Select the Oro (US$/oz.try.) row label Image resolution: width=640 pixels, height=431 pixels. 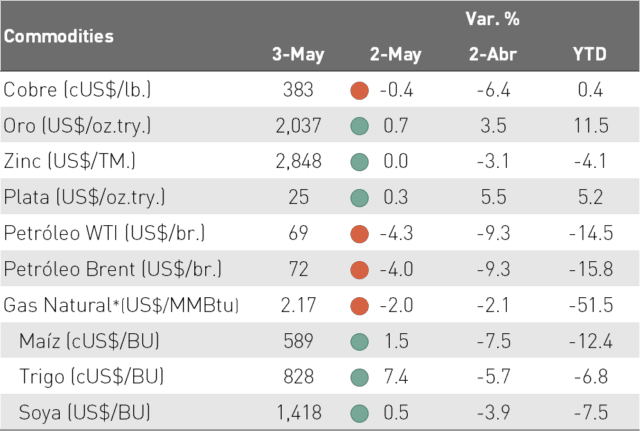tap(77, 126)
